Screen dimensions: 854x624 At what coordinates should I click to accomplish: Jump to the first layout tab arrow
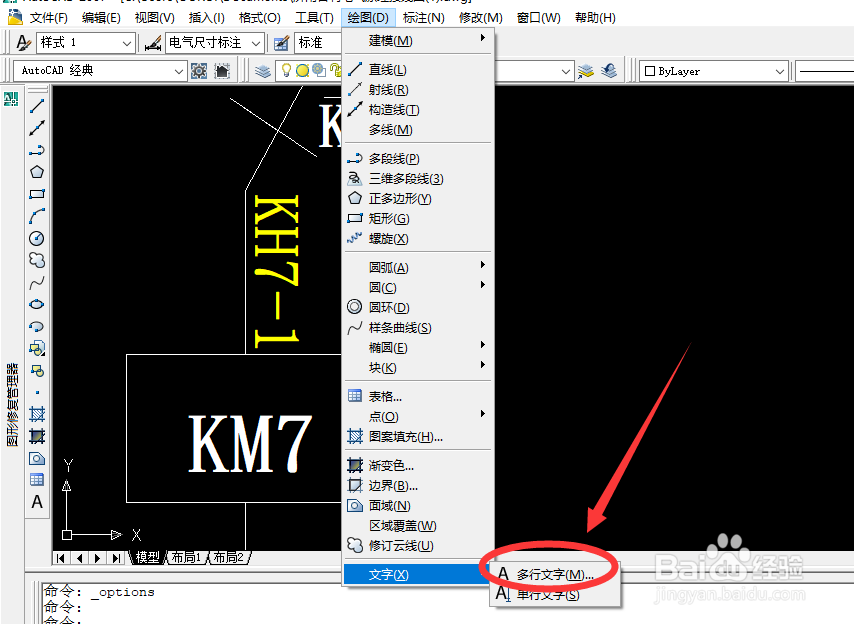[61, 558]
